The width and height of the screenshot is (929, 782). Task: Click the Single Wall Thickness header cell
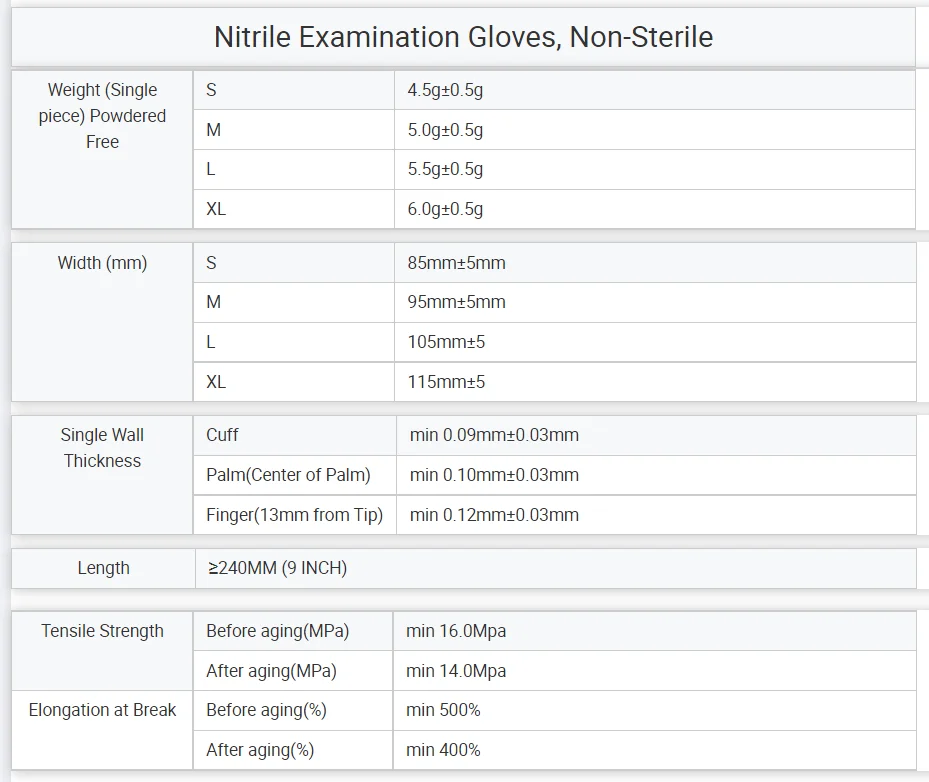[102, 475]
